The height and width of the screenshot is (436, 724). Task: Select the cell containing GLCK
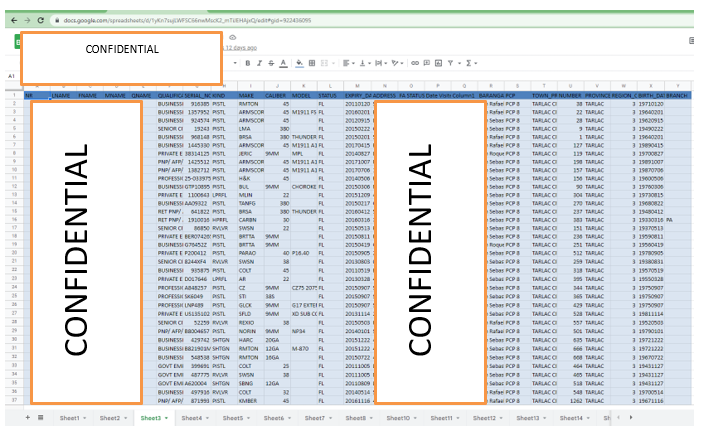251,305
